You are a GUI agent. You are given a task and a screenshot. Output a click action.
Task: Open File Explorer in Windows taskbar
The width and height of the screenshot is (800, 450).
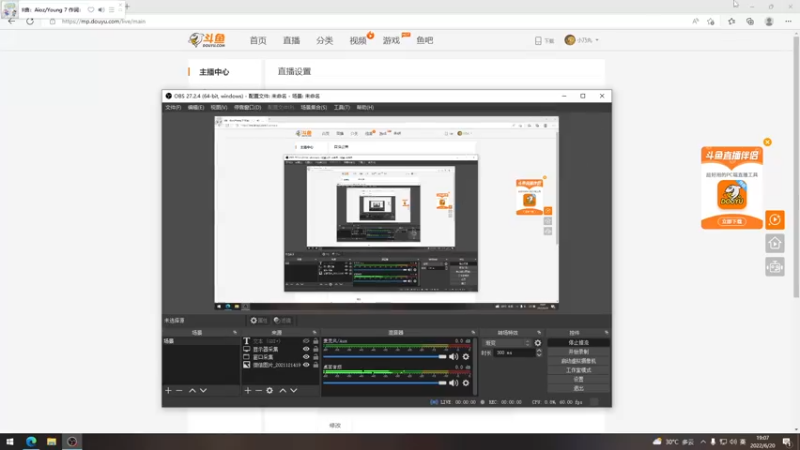(52, 441)
